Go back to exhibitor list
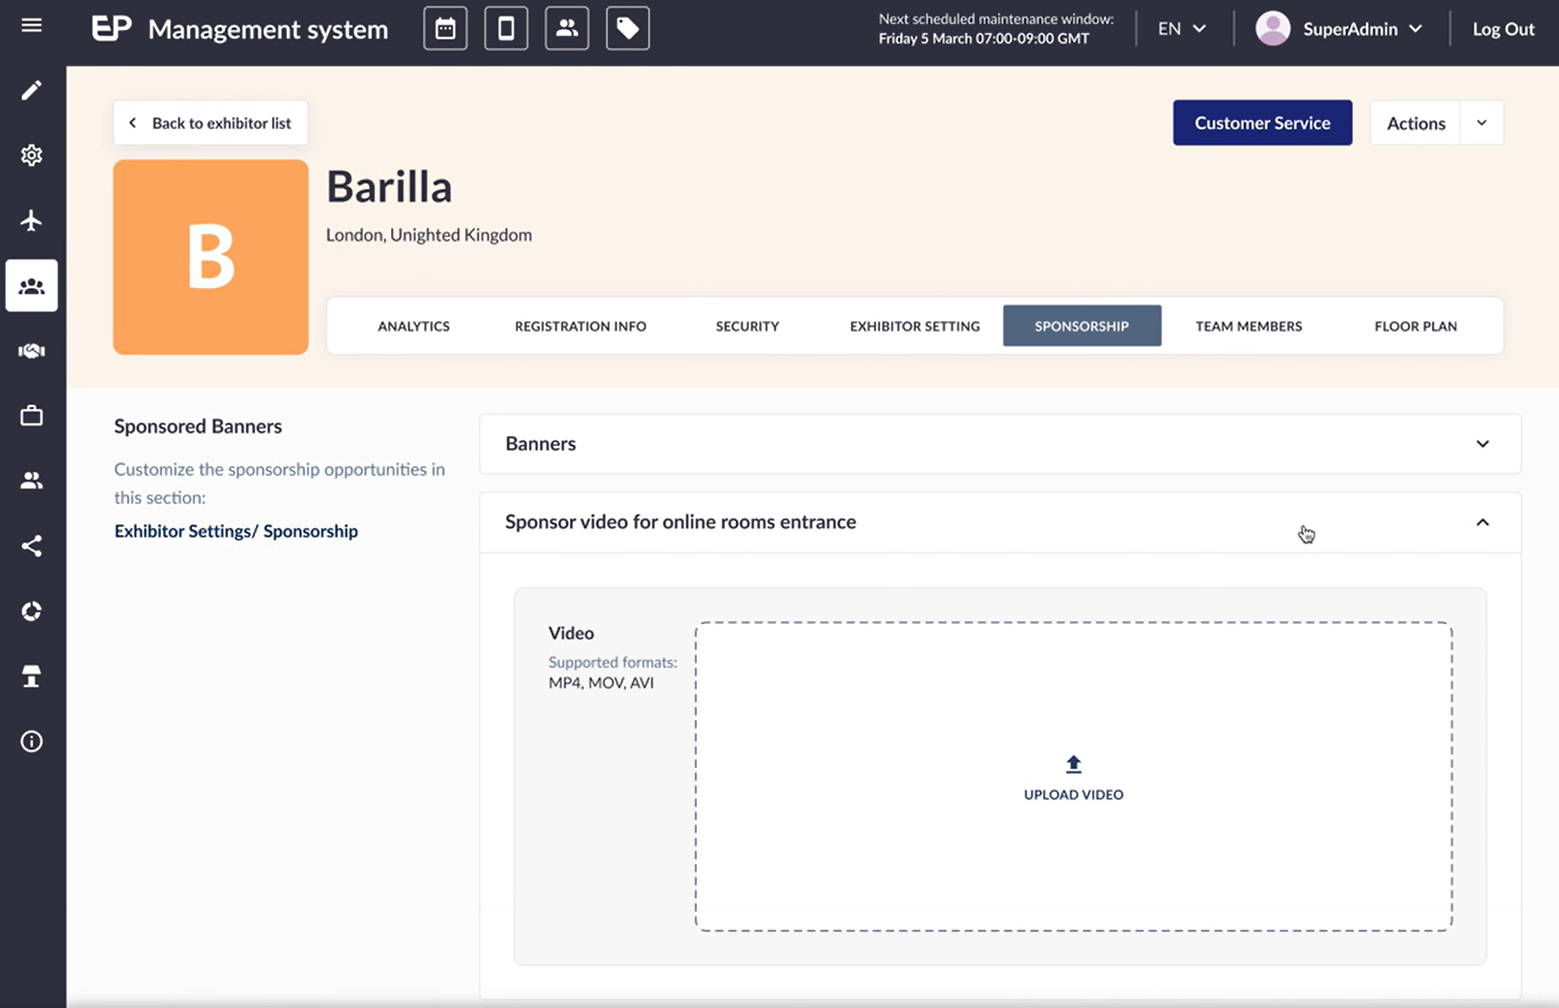Image resolution: width=1559 pixels, height=1008 pixels. (210, 123)
